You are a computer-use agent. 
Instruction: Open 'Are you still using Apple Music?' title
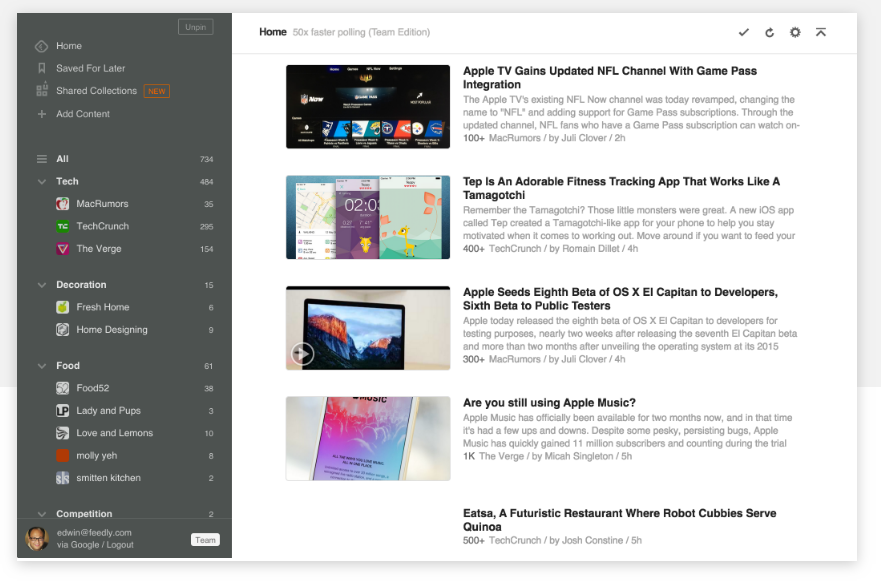coord(550,403)
